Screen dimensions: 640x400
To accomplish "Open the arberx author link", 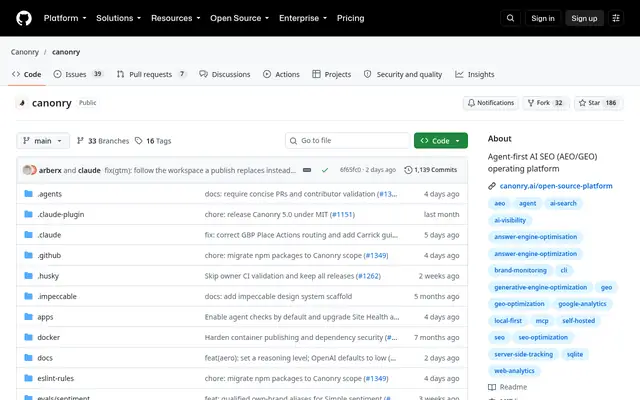I will [x=50, y=170].
